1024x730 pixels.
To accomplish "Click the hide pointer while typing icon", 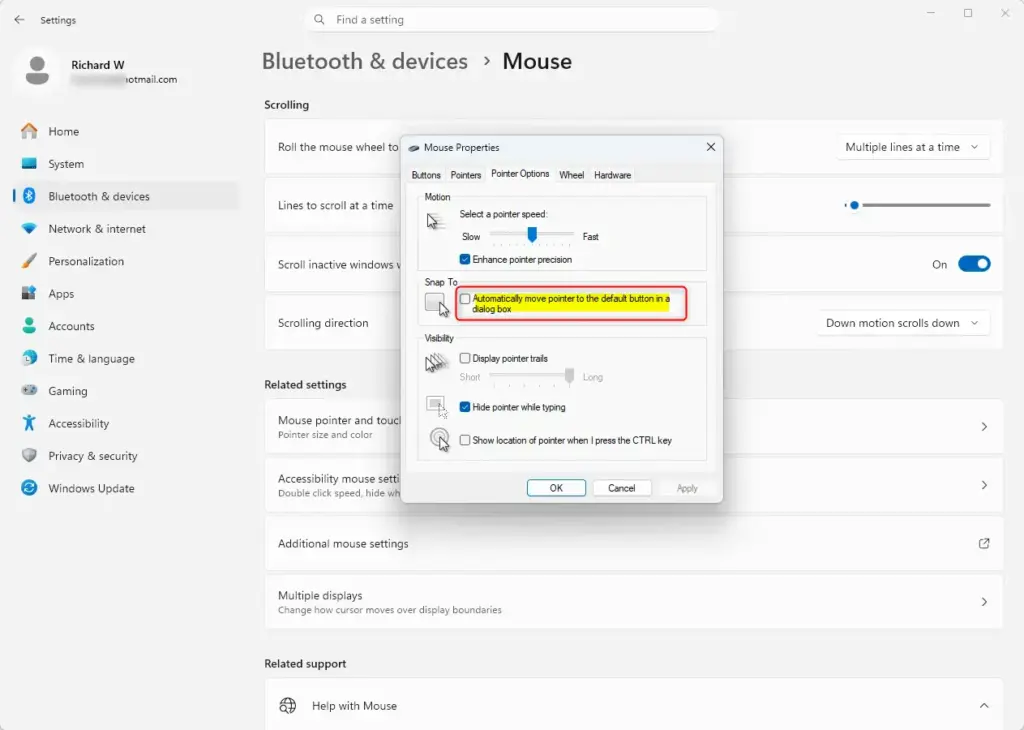I will click(437, 406).
